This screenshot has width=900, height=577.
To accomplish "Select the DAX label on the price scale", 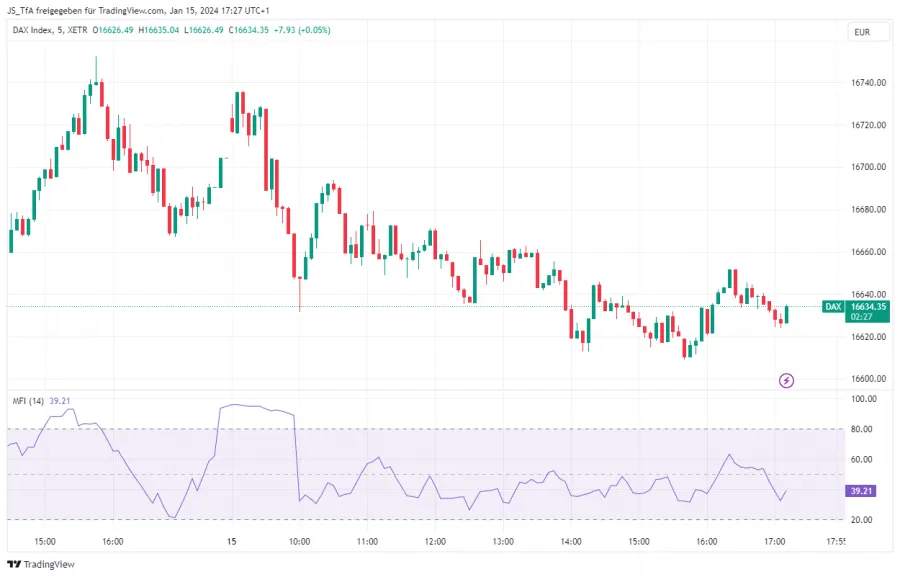I will [x=832, y=308].
